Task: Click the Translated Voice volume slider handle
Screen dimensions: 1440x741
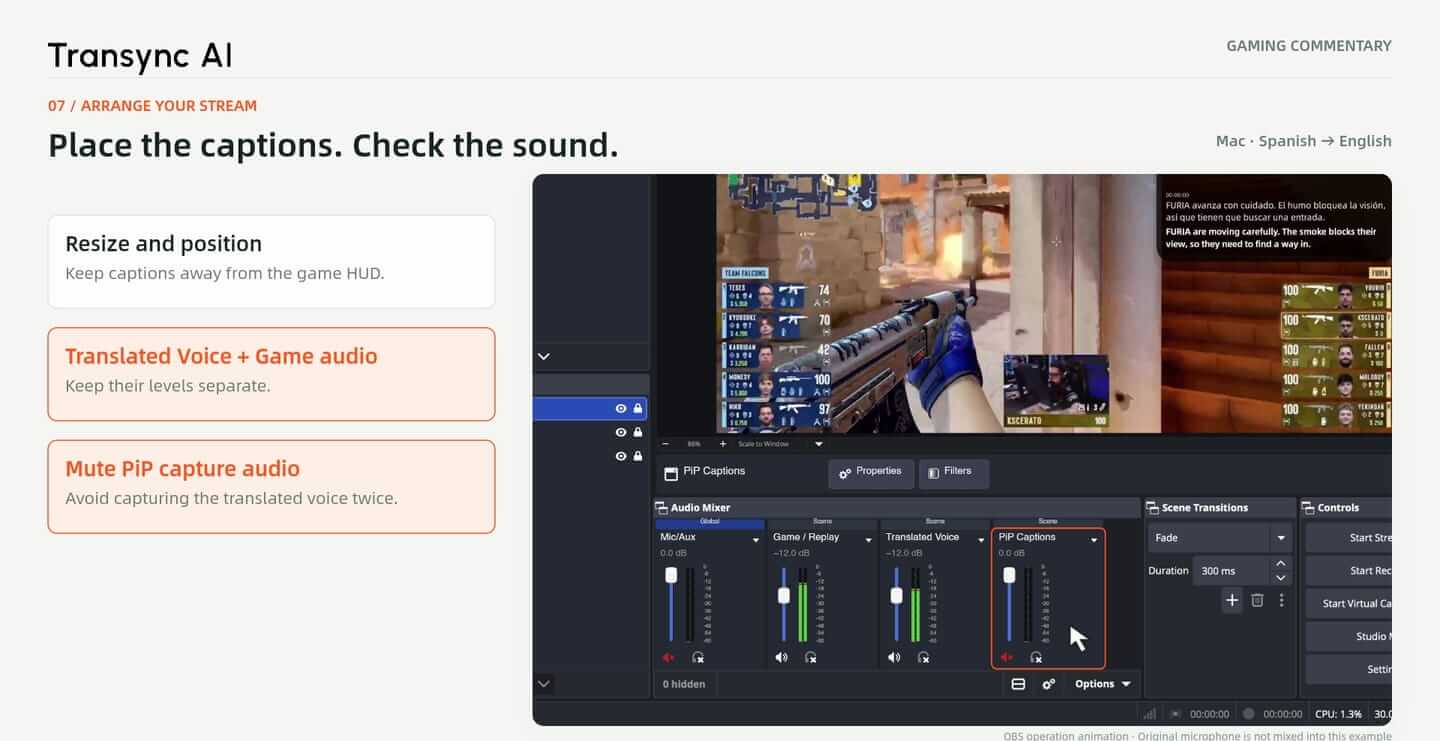Action: point(897,595)
